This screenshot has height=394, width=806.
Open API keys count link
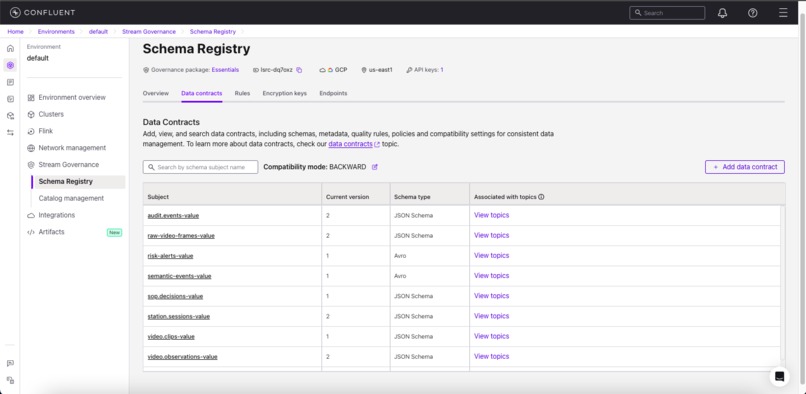pos(442,70)
